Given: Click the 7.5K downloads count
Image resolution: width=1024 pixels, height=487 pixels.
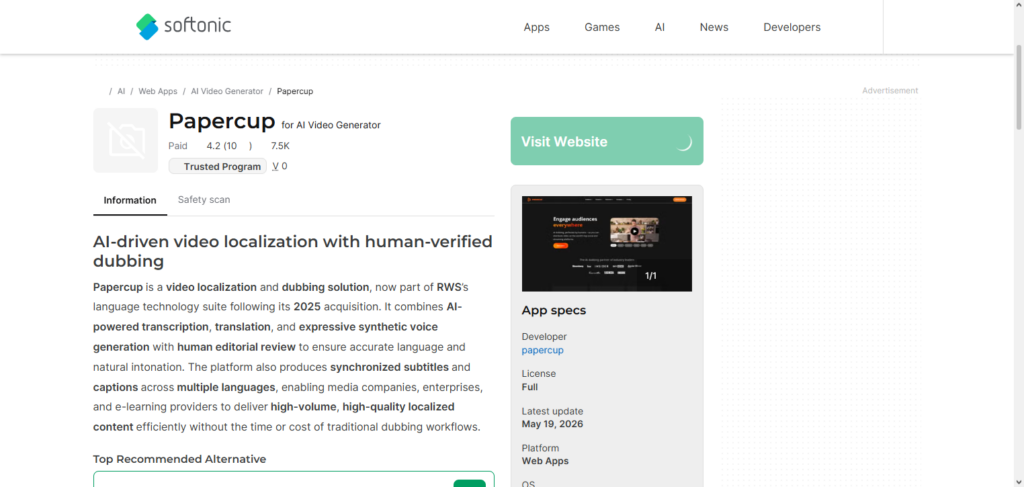Looking at the screenshot, I should click(280, 146).
